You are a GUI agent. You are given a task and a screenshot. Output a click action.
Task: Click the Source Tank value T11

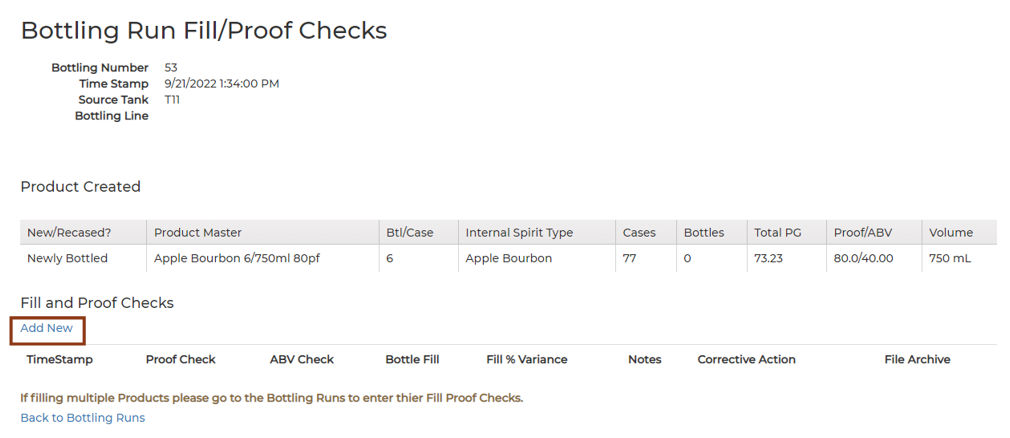(172, 100)
